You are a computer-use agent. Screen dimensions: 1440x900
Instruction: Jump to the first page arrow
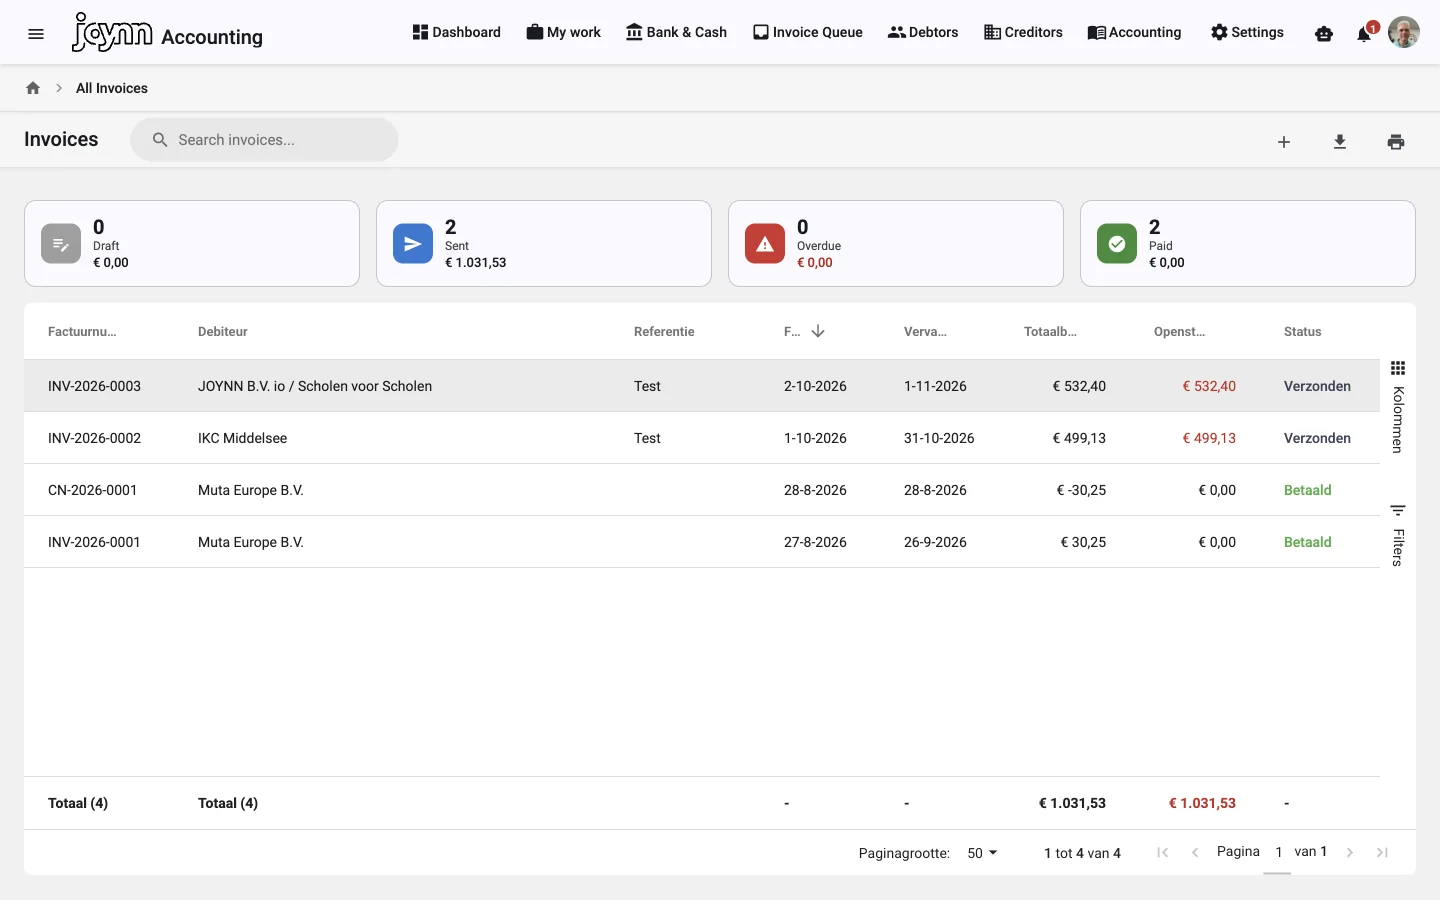(1163, 853)
